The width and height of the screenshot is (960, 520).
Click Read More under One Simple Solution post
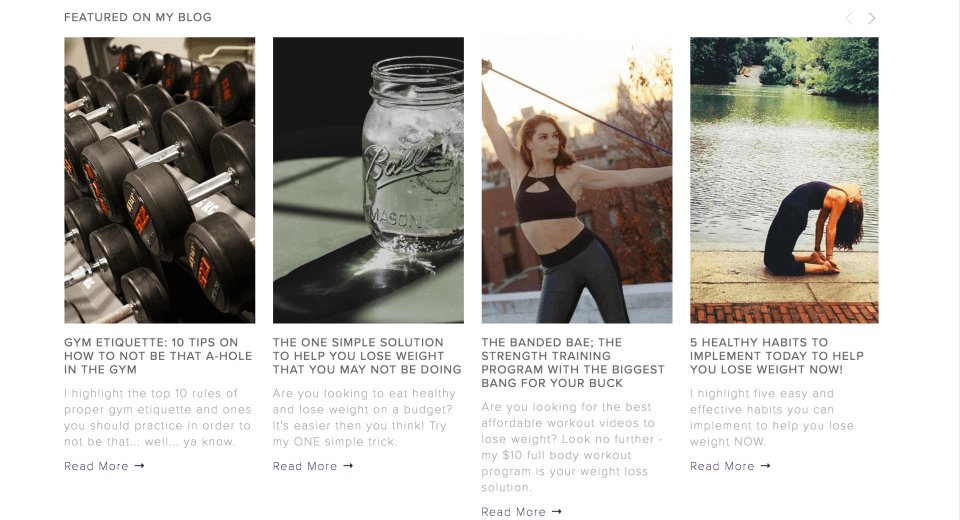[305, 466]
